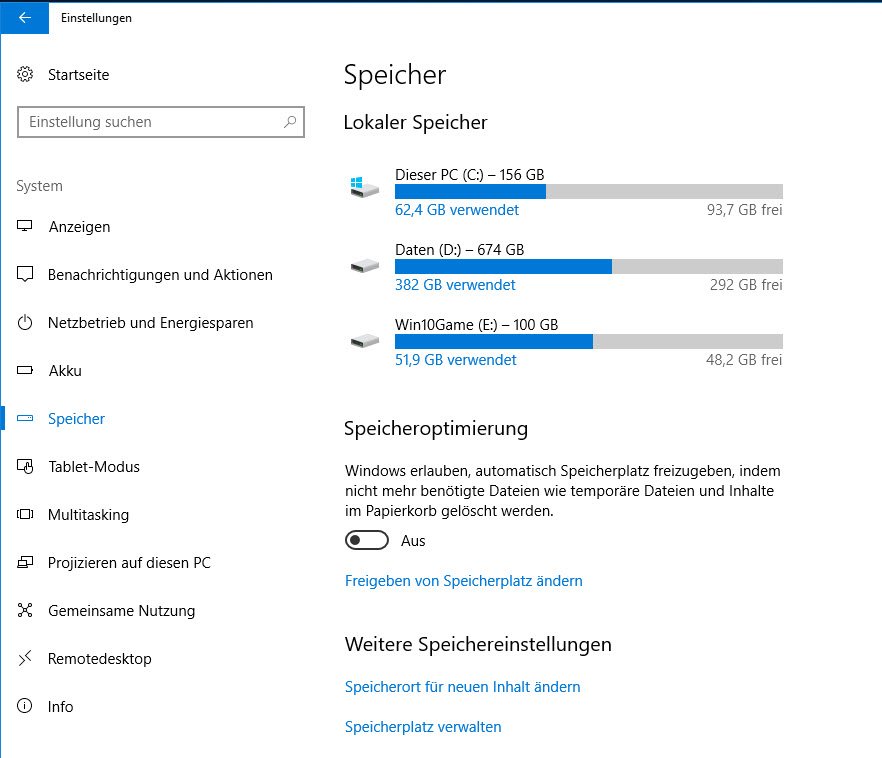The height and width of the screenshot is (758, 882).
Task: Open the Daten (D:) drive icon
Action: point(365,266)
